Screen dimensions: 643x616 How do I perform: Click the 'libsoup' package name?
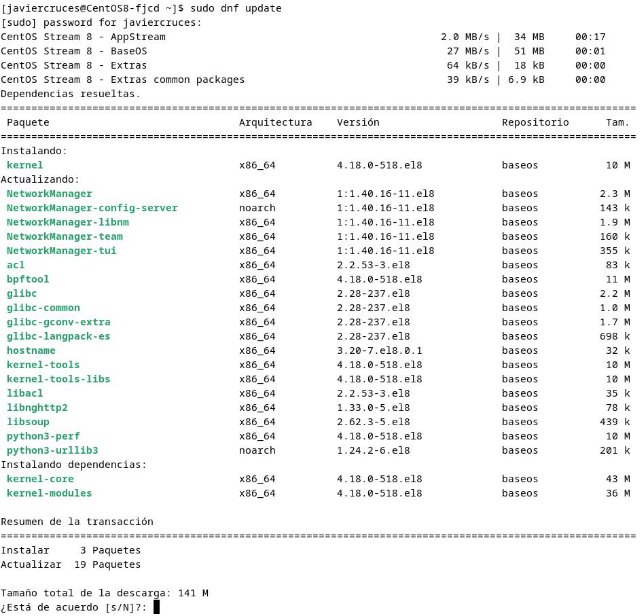click(28, 422)
